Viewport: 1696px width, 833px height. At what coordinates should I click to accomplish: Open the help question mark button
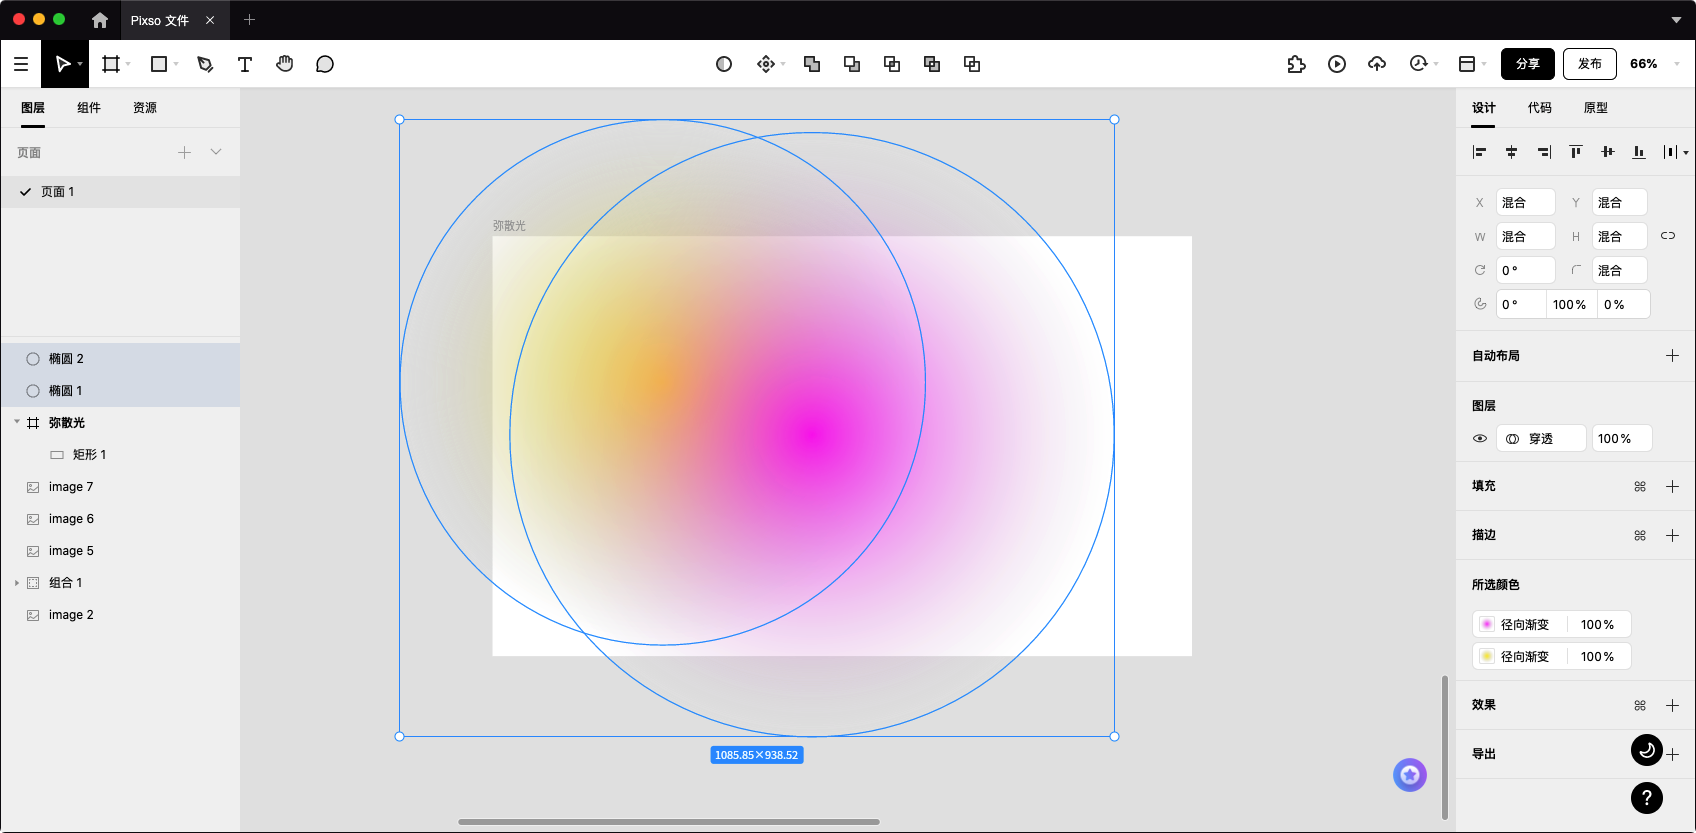1647,798
